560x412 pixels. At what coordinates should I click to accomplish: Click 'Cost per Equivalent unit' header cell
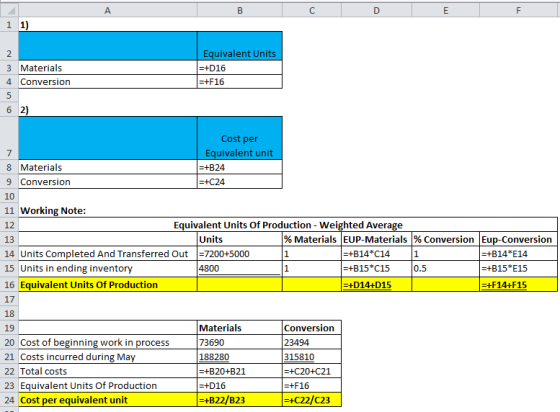pyautogui.click(x=240, y=138)
